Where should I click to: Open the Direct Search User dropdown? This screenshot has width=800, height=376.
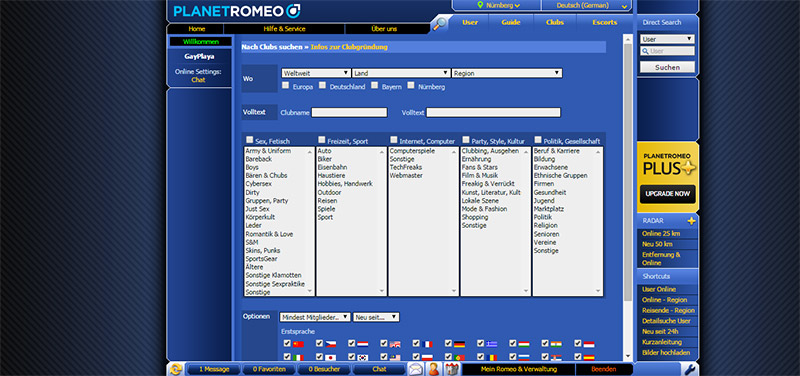(667, 39)
